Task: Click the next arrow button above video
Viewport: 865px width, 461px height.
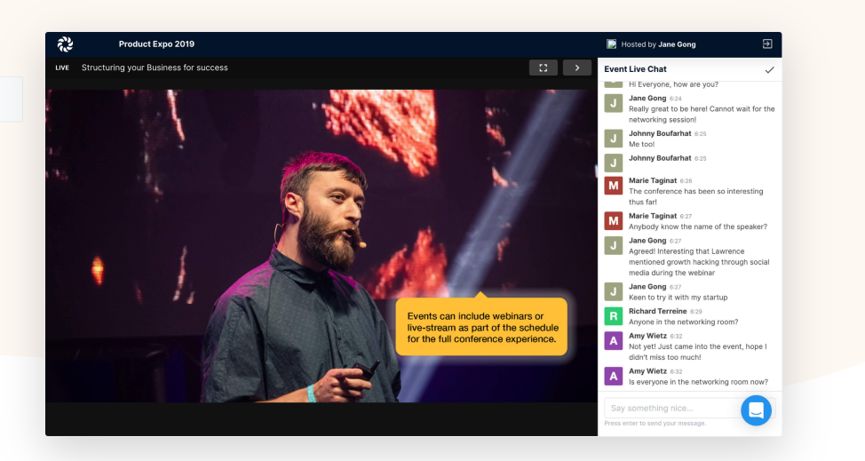Action: point(577,68)
